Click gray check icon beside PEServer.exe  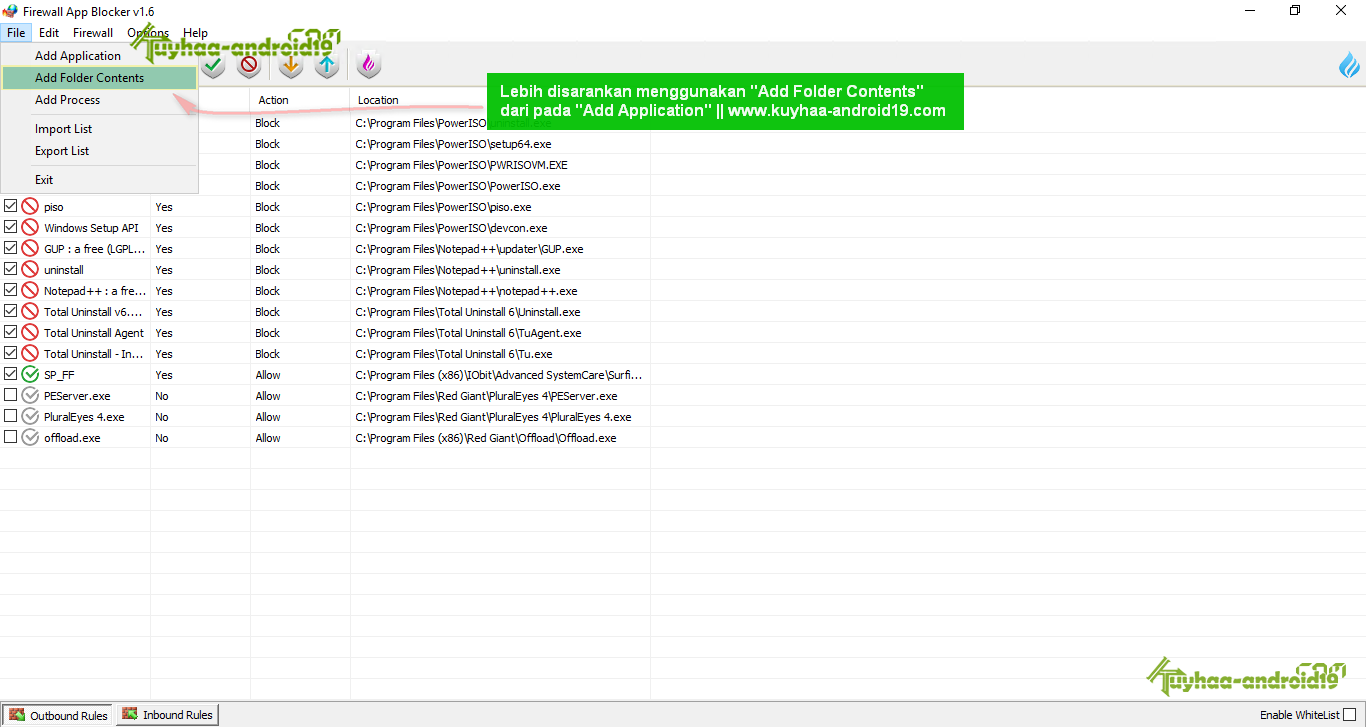click(x=30, y=396)
